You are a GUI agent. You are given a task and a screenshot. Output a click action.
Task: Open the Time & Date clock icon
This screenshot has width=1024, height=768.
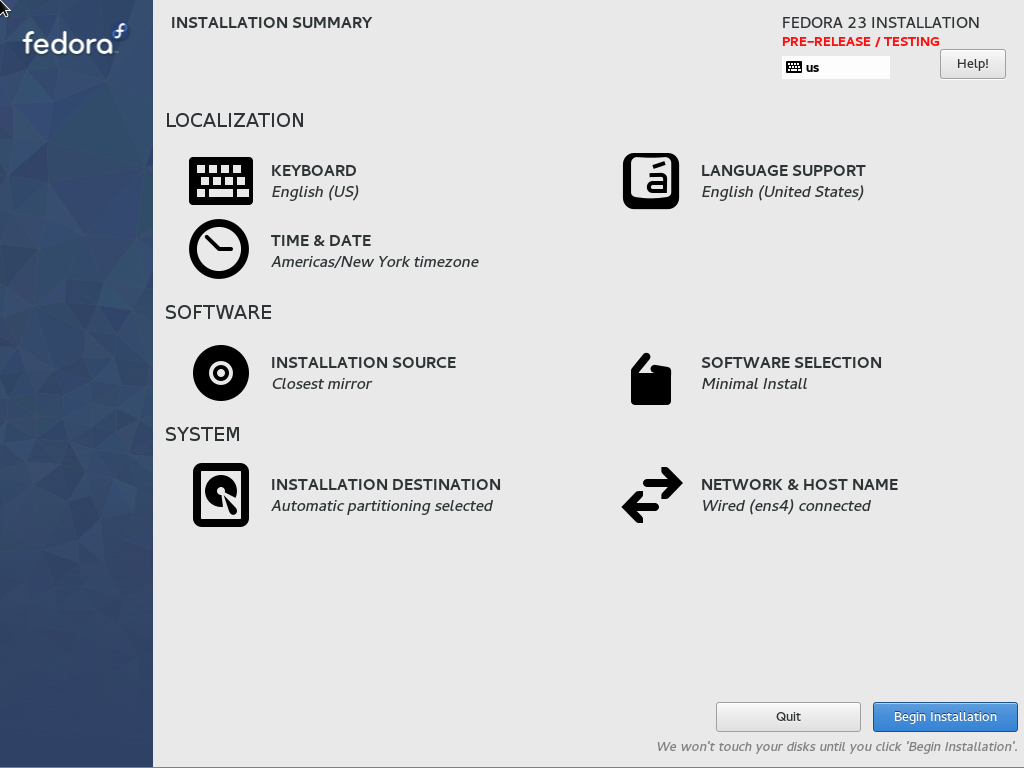(x=219, y=249)
